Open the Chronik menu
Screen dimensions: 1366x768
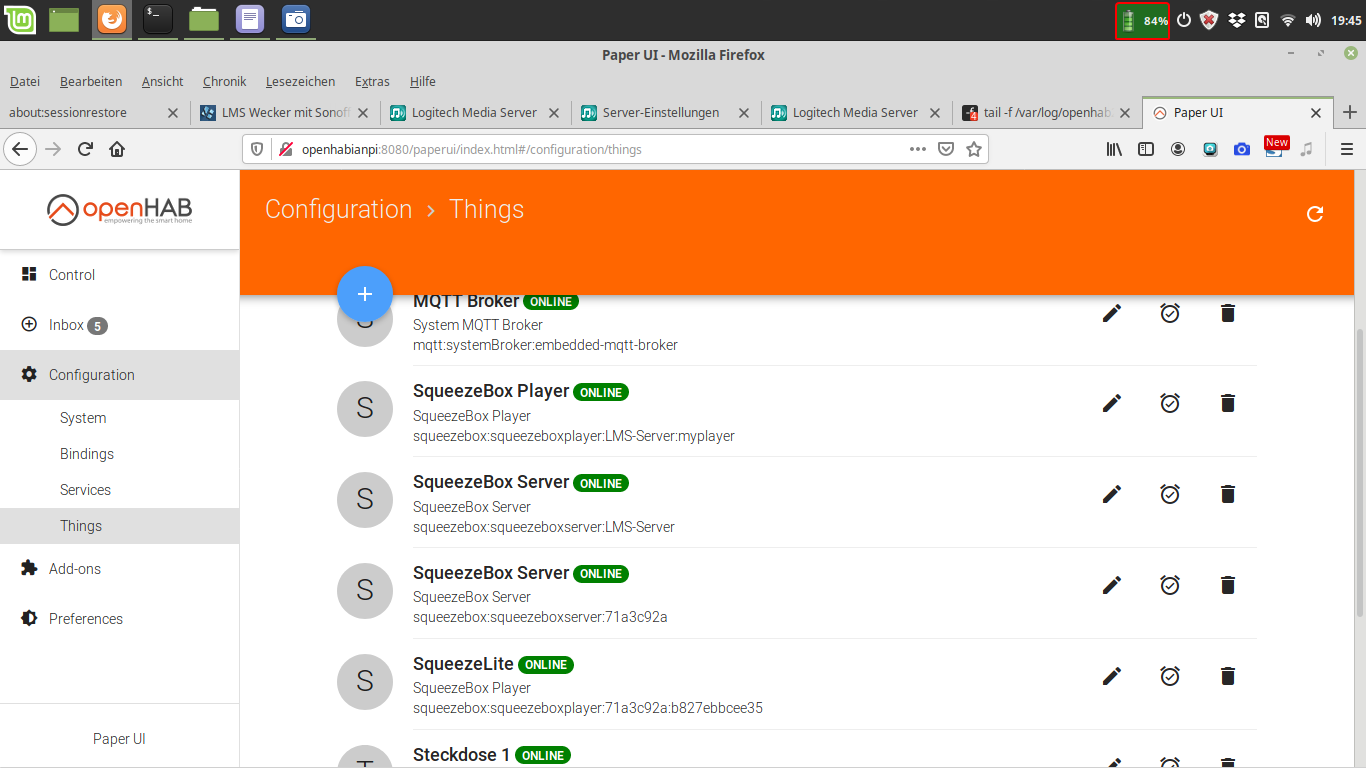(224, 81)
